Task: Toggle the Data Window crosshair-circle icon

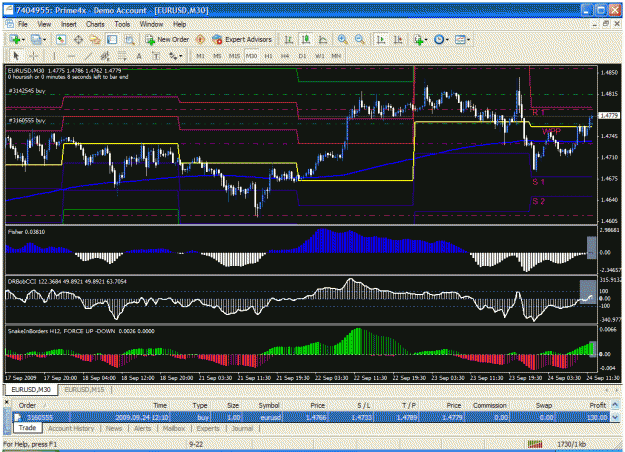Action: pos(78,39)
